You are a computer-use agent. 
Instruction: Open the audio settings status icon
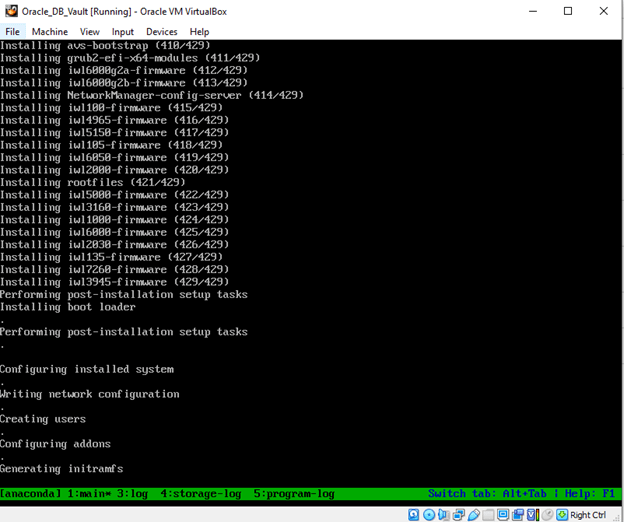pyautogui.click(x=444, y=515)
